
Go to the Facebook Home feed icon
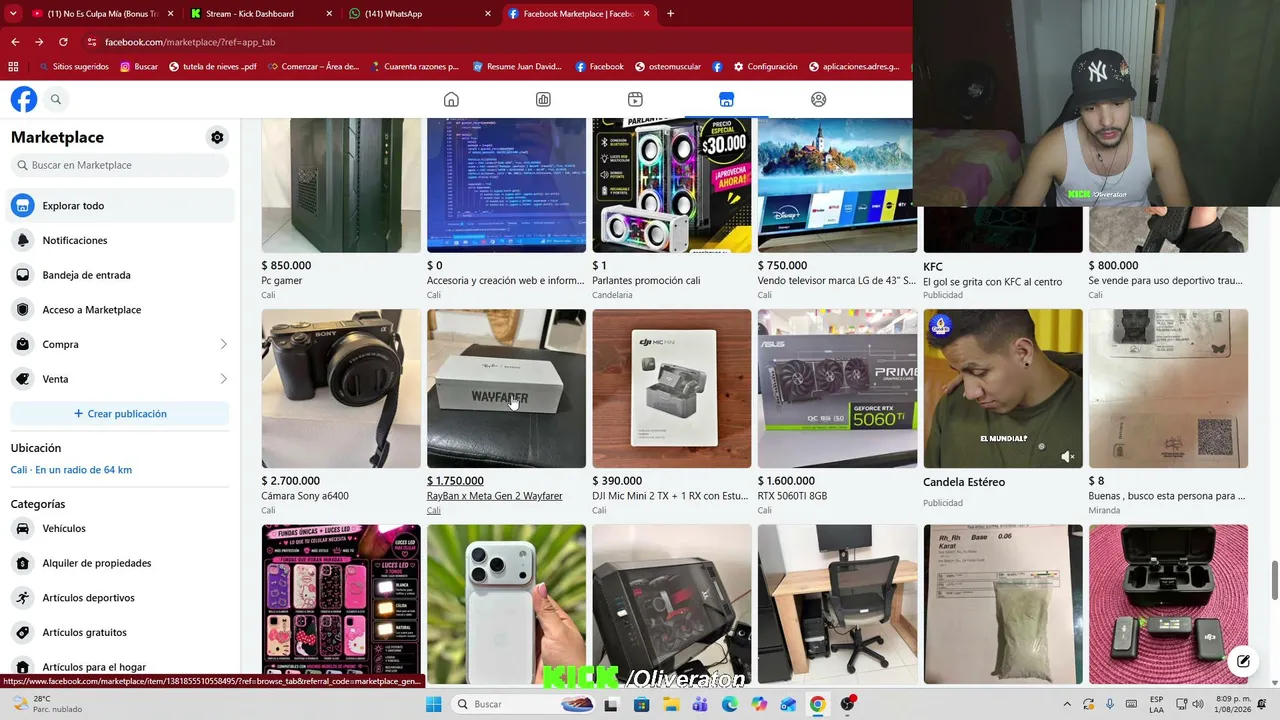(451, 99)
